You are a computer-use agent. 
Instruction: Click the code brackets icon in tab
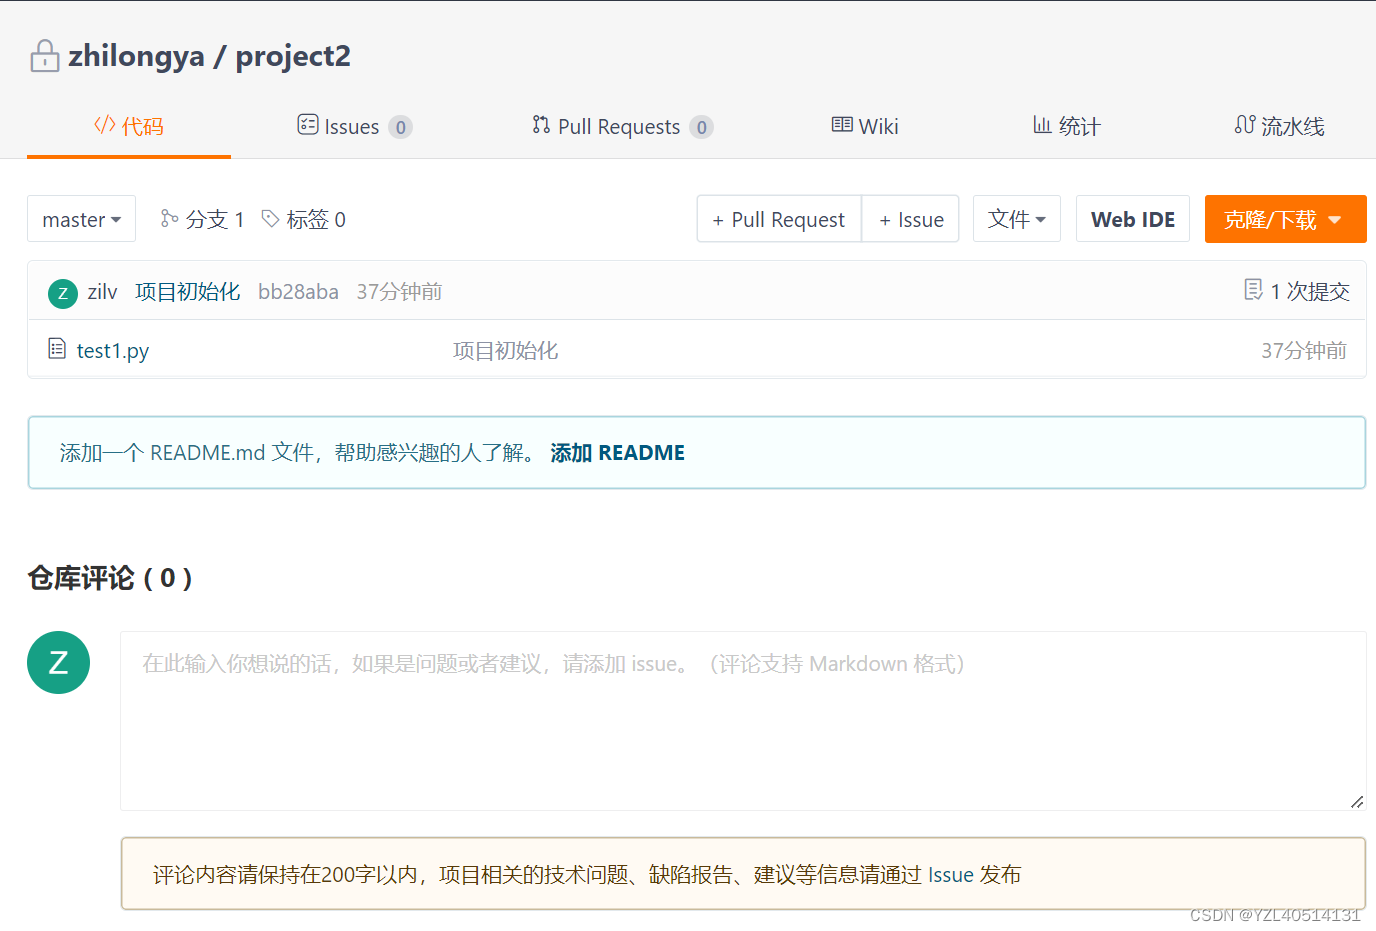point(105,125)
